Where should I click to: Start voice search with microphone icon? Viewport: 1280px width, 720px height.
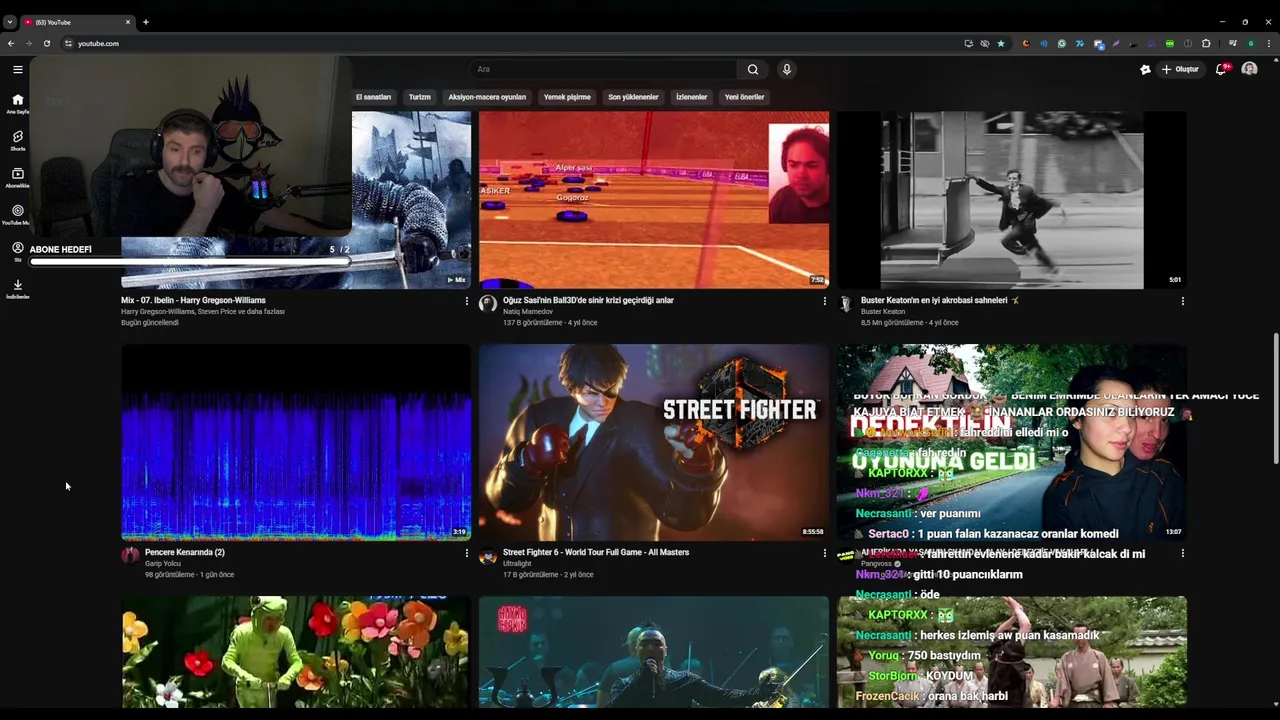click(x=787, y=69)
